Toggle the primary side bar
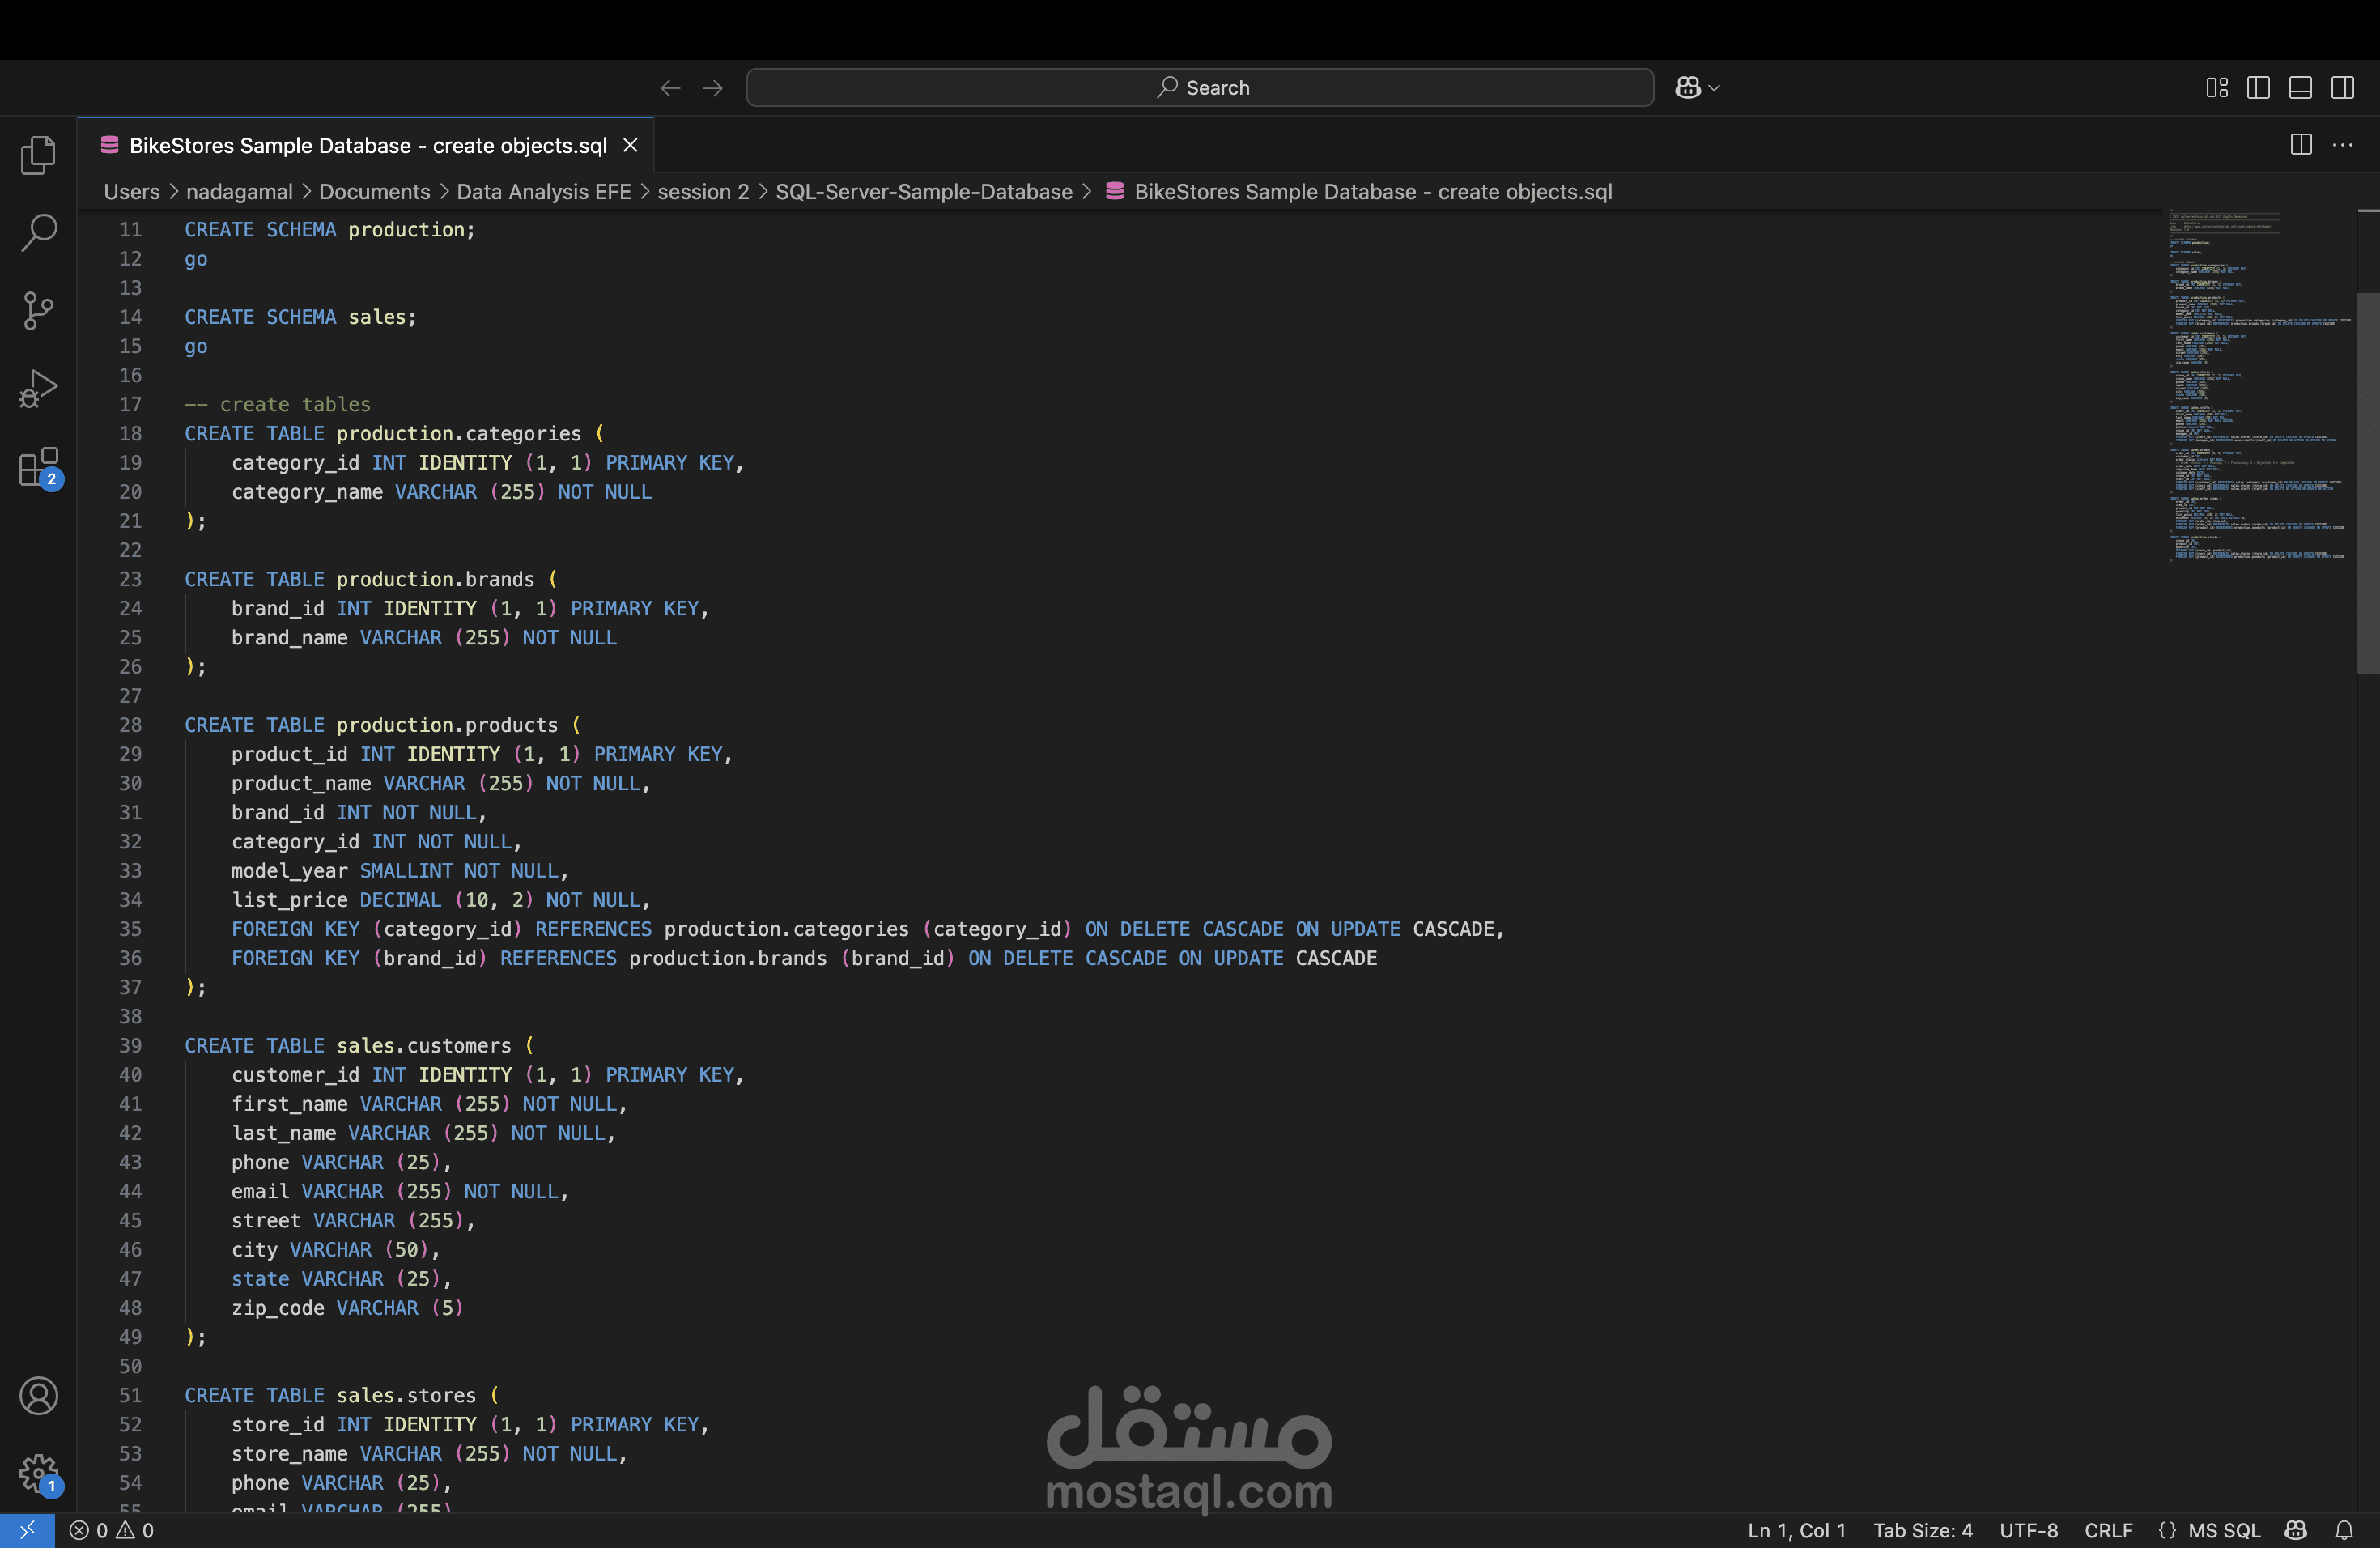 (x=2258, y=88)
